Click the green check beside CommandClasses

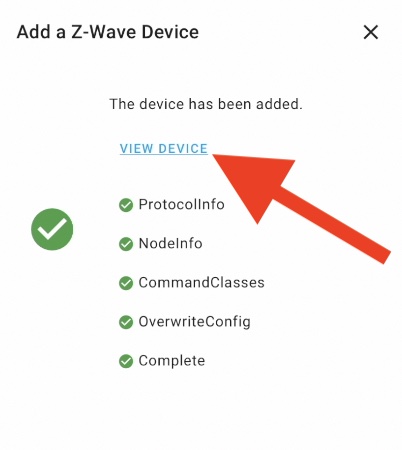126,283
